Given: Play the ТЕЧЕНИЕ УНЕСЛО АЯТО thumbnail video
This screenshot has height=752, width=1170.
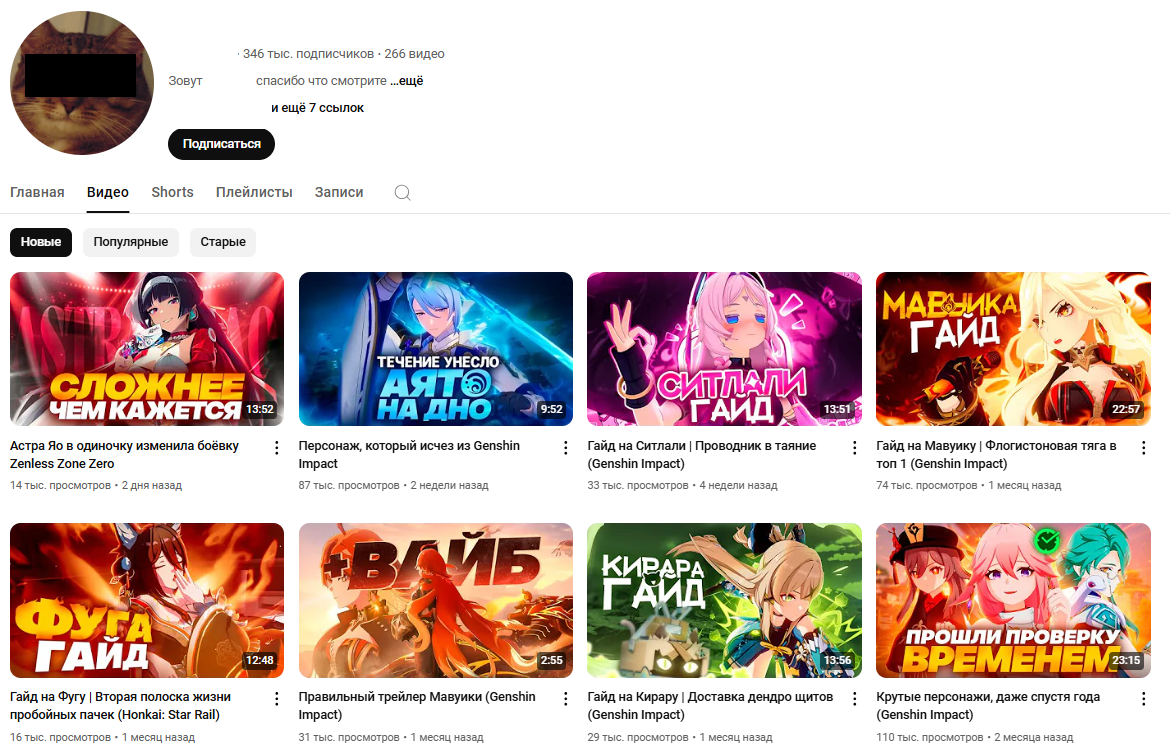Looking at the screenshot, I should [436, 349].
